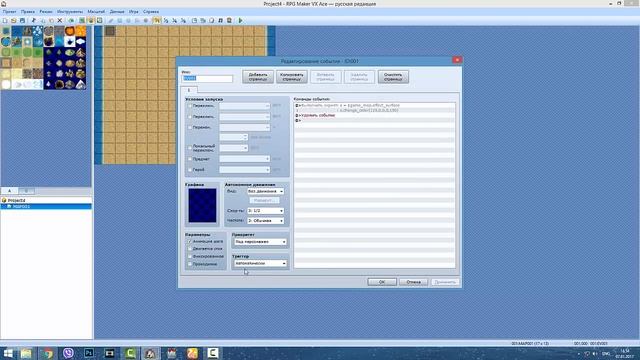Screen dimensions: 640x360
Task: Select the 1/2 zoom scale icon
Action: pyautogui.click(x=166, y=20)
